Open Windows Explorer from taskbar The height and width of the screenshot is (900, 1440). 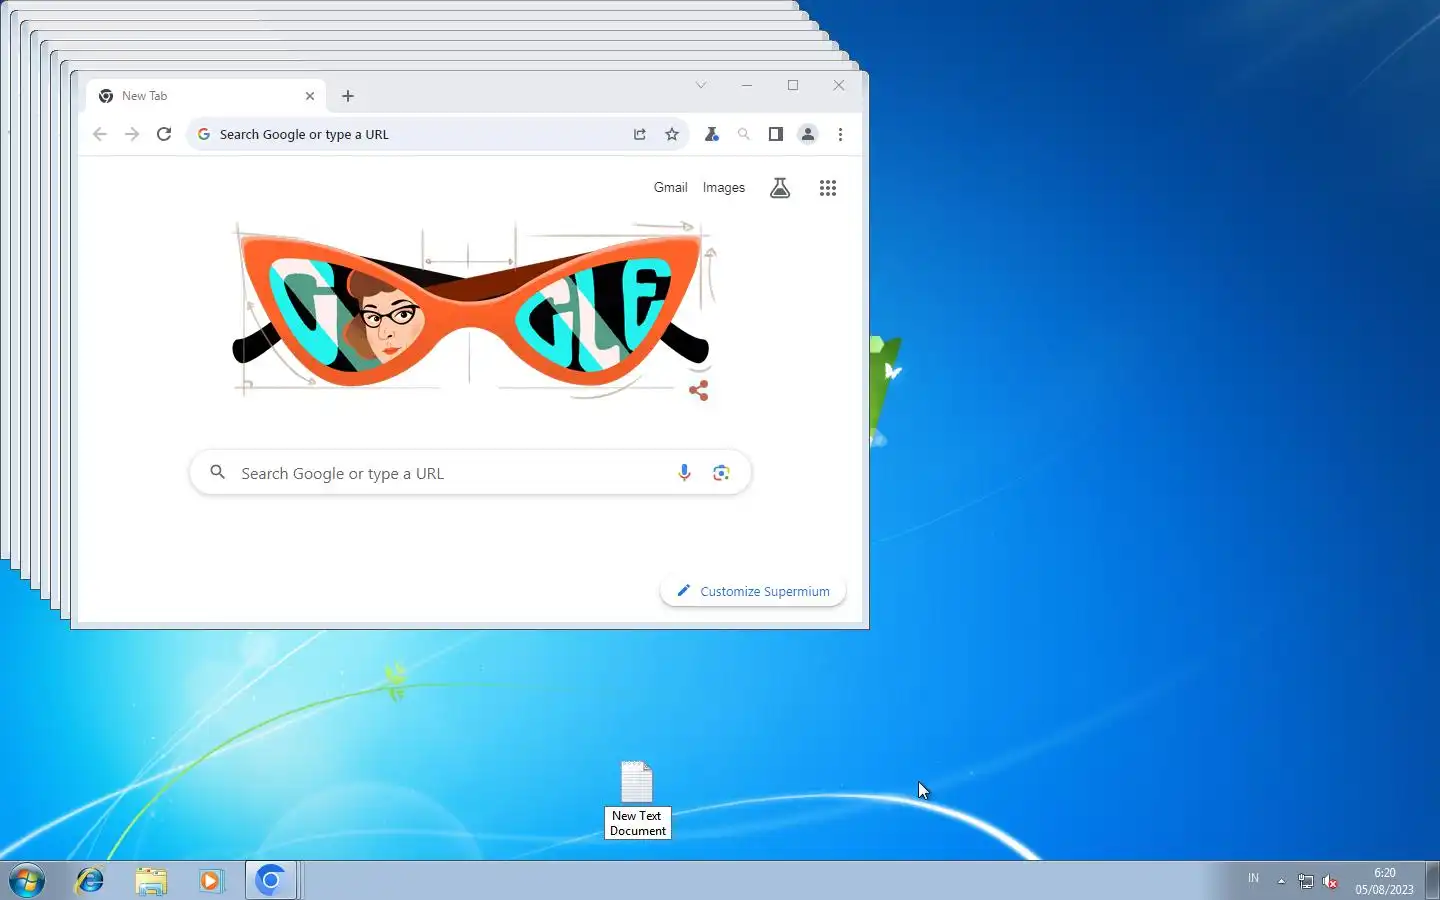[x=151, y=881]
